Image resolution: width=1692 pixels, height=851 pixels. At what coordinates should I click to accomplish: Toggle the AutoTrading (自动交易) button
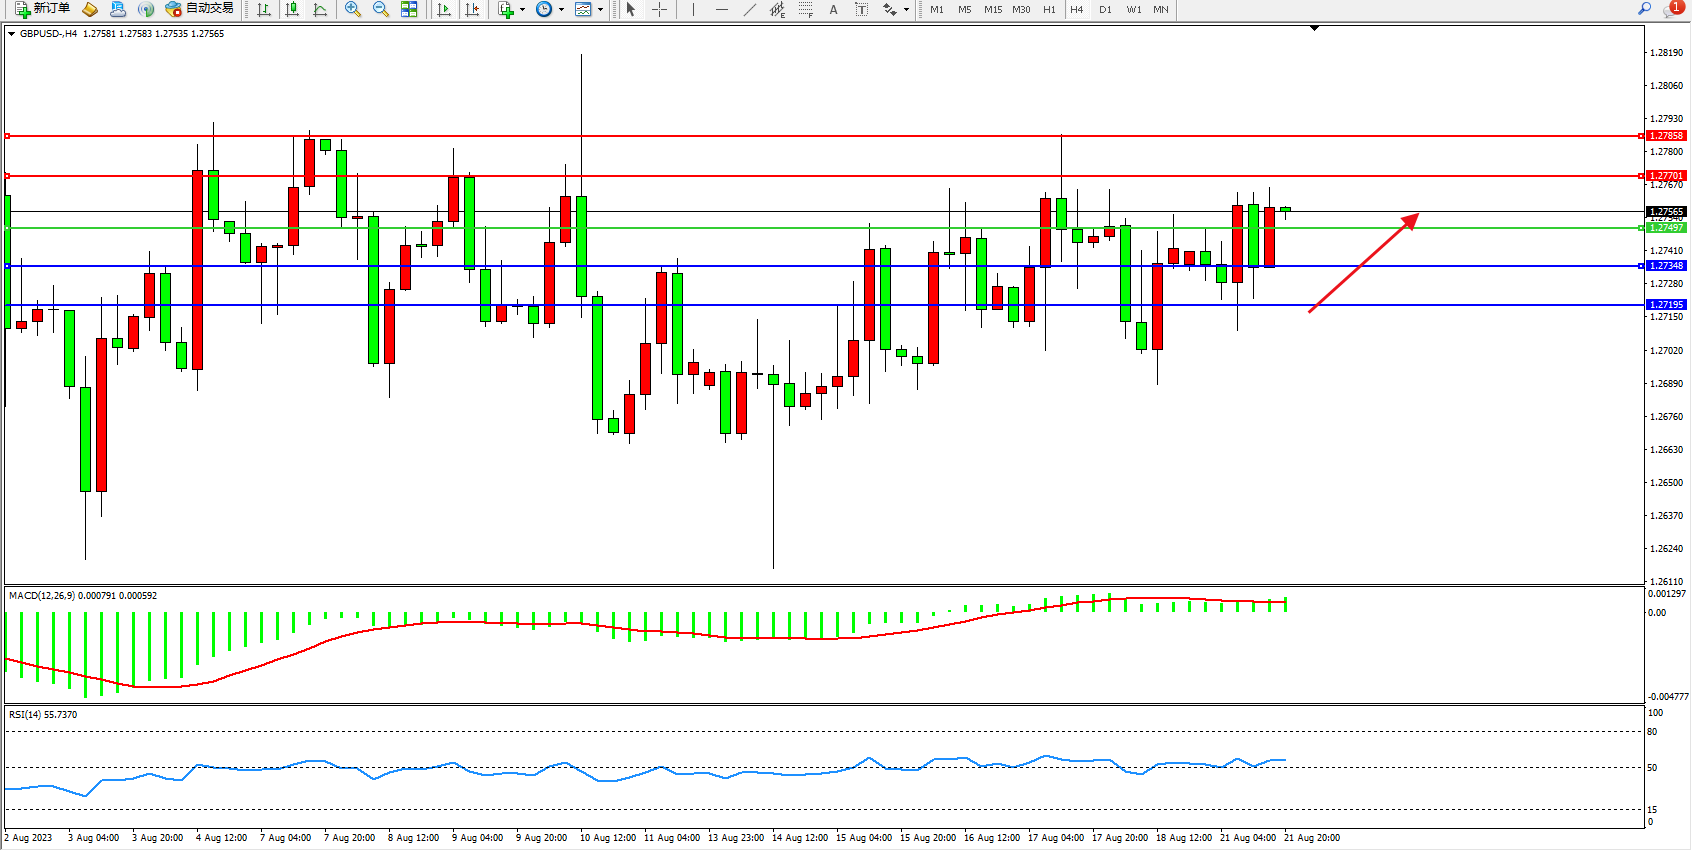200,9
